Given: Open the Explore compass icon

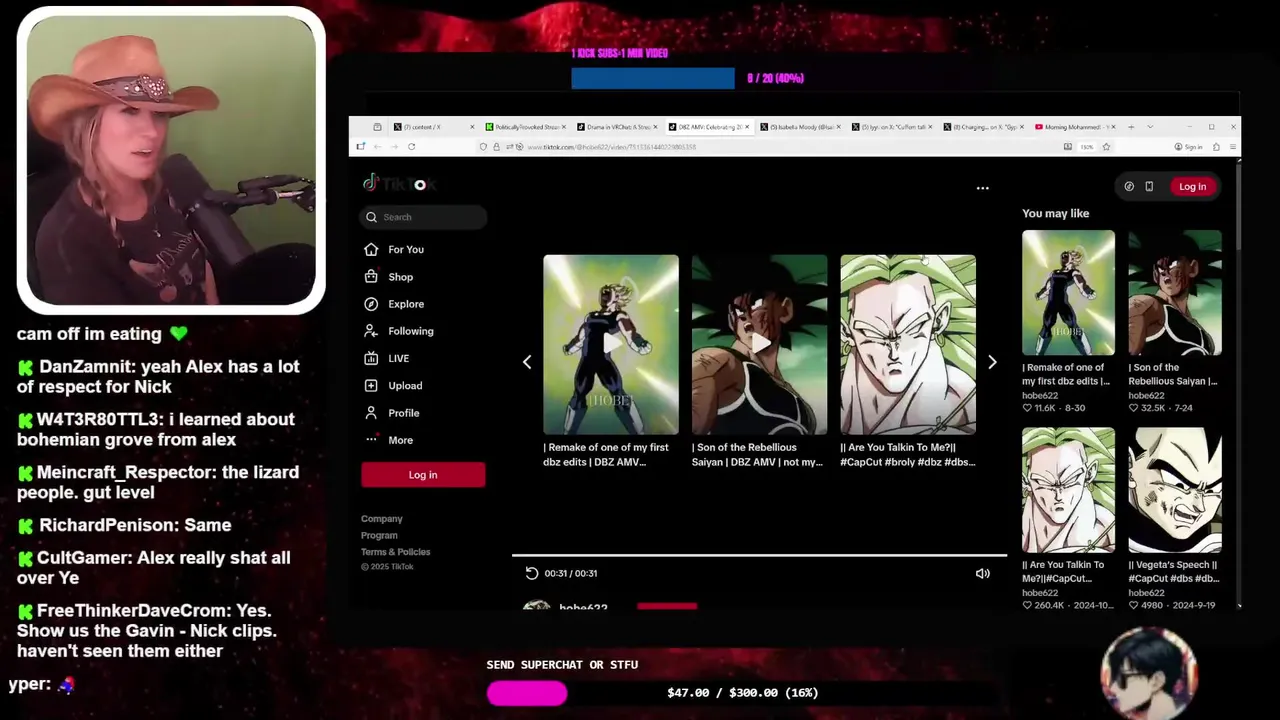Looking at the screenshot, I should pyautogui.click(x=371, y=304).
